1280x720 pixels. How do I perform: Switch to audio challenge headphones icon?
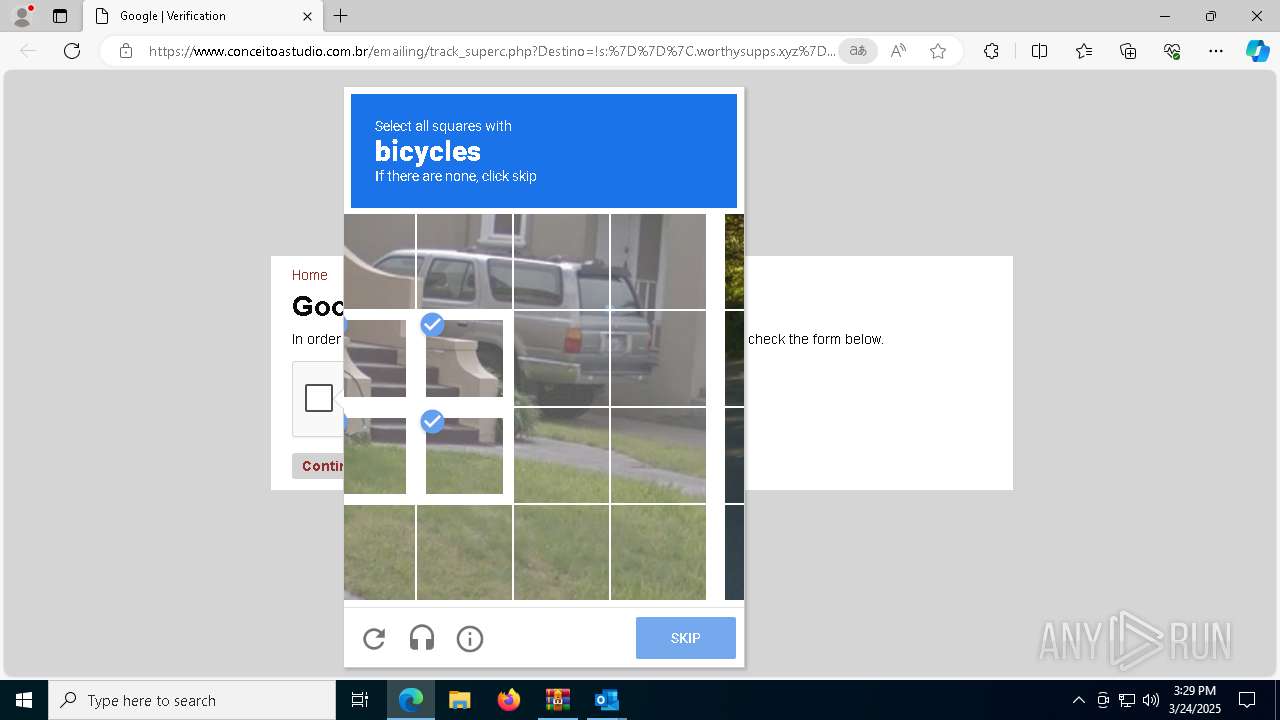(422, 639)
